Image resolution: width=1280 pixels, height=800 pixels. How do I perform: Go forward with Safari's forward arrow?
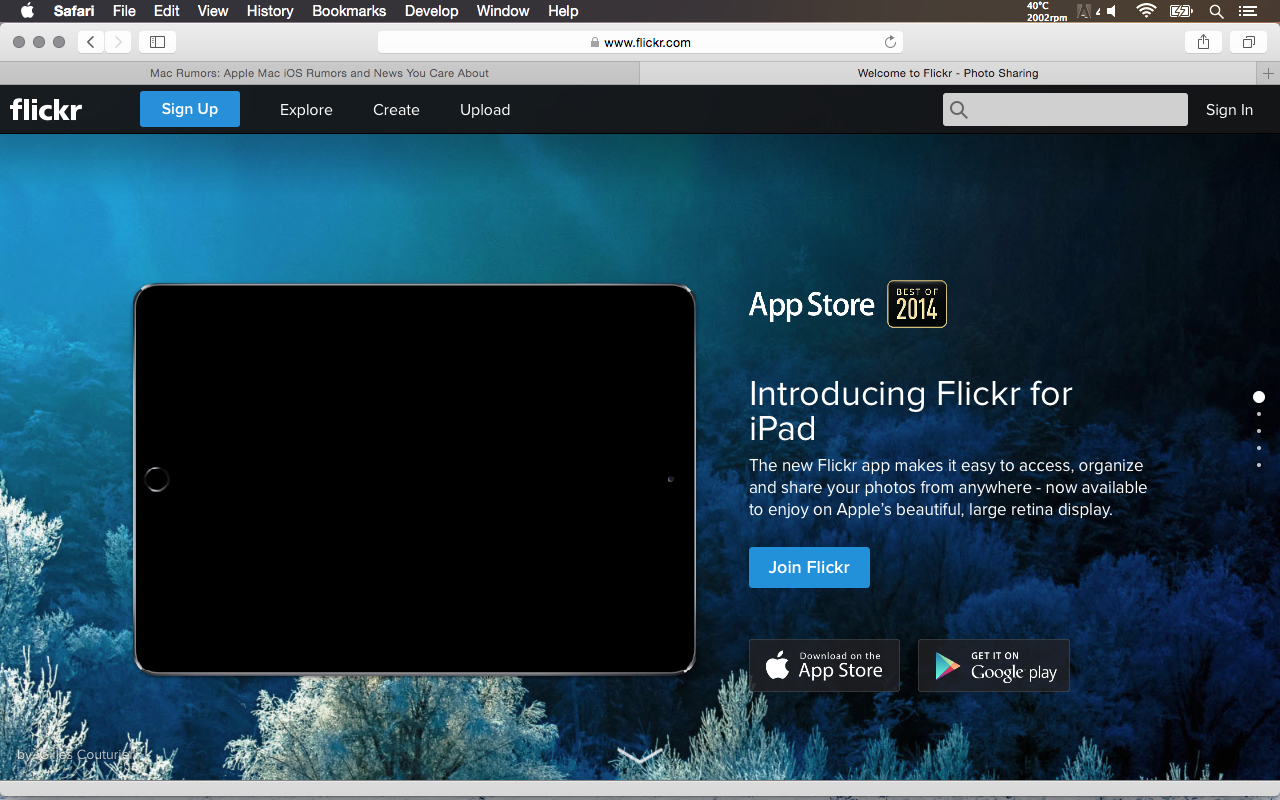coord(118,42)
